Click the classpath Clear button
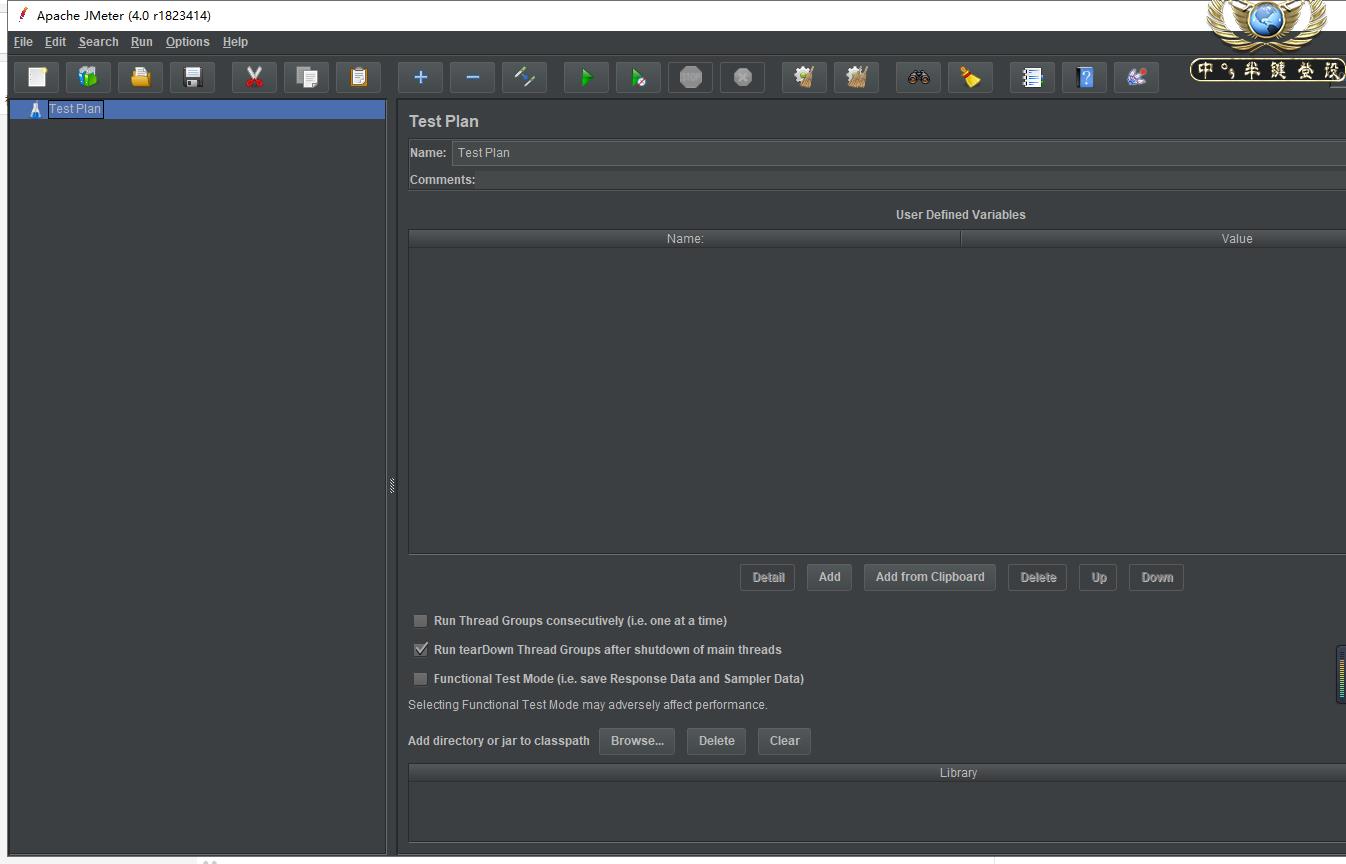Image resolution: width=1346 pixels, height=864 pixels. click(x=784, y=741)
